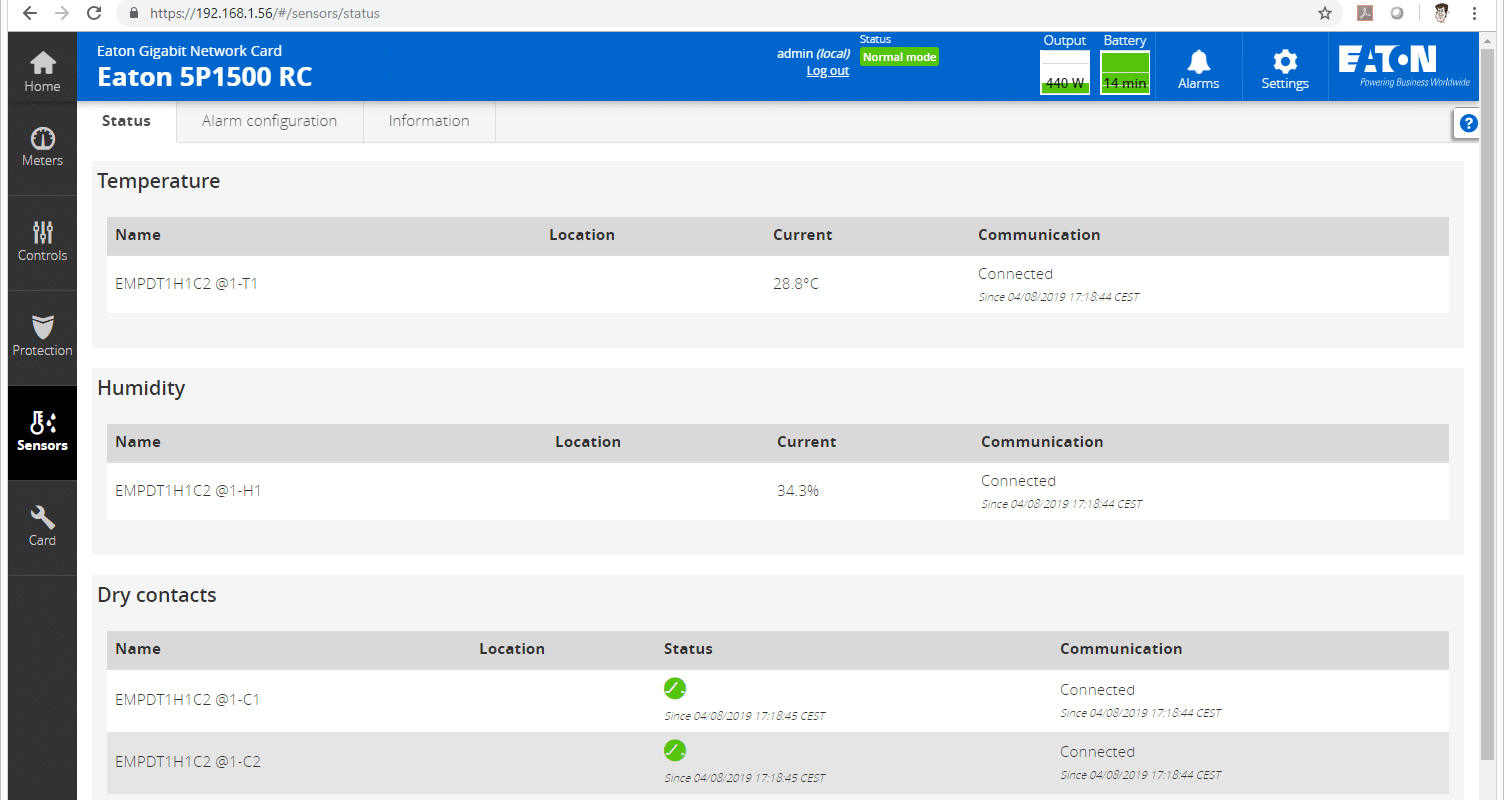Reload the page with the refresh icon
Screen dimensions: 1504x800
94,14
